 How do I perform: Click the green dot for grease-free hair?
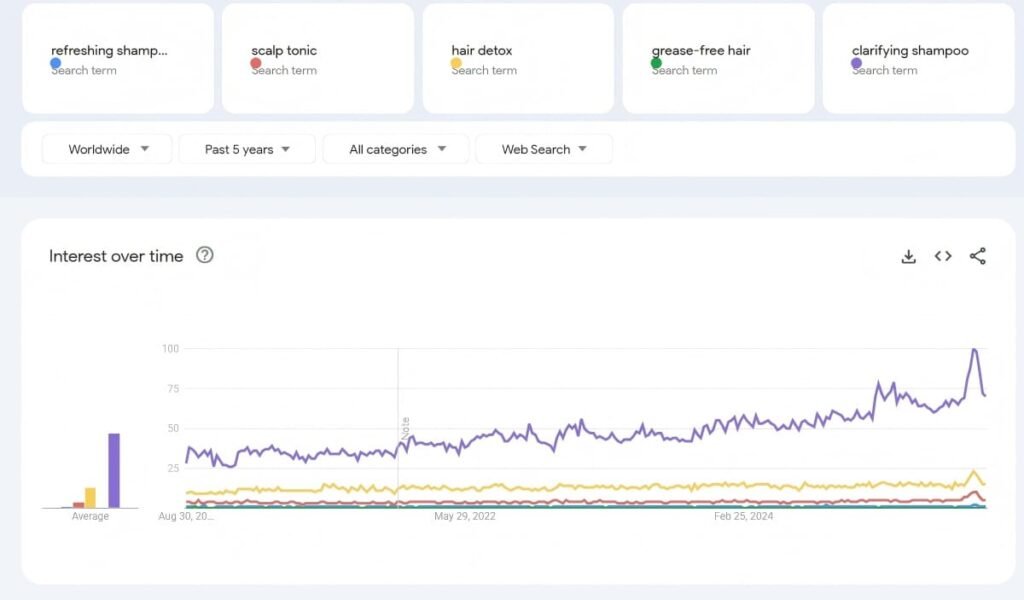coord(656,63)
